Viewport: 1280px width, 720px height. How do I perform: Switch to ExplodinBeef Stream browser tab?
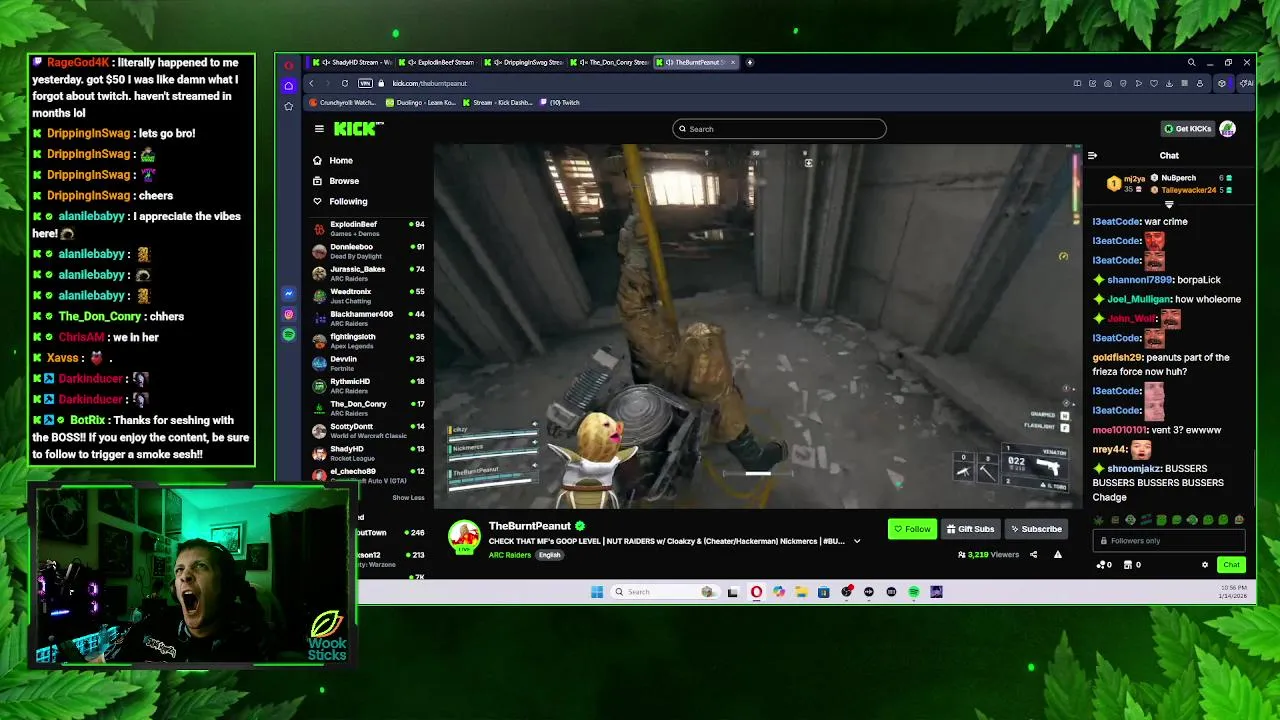[x=440, y=62]
